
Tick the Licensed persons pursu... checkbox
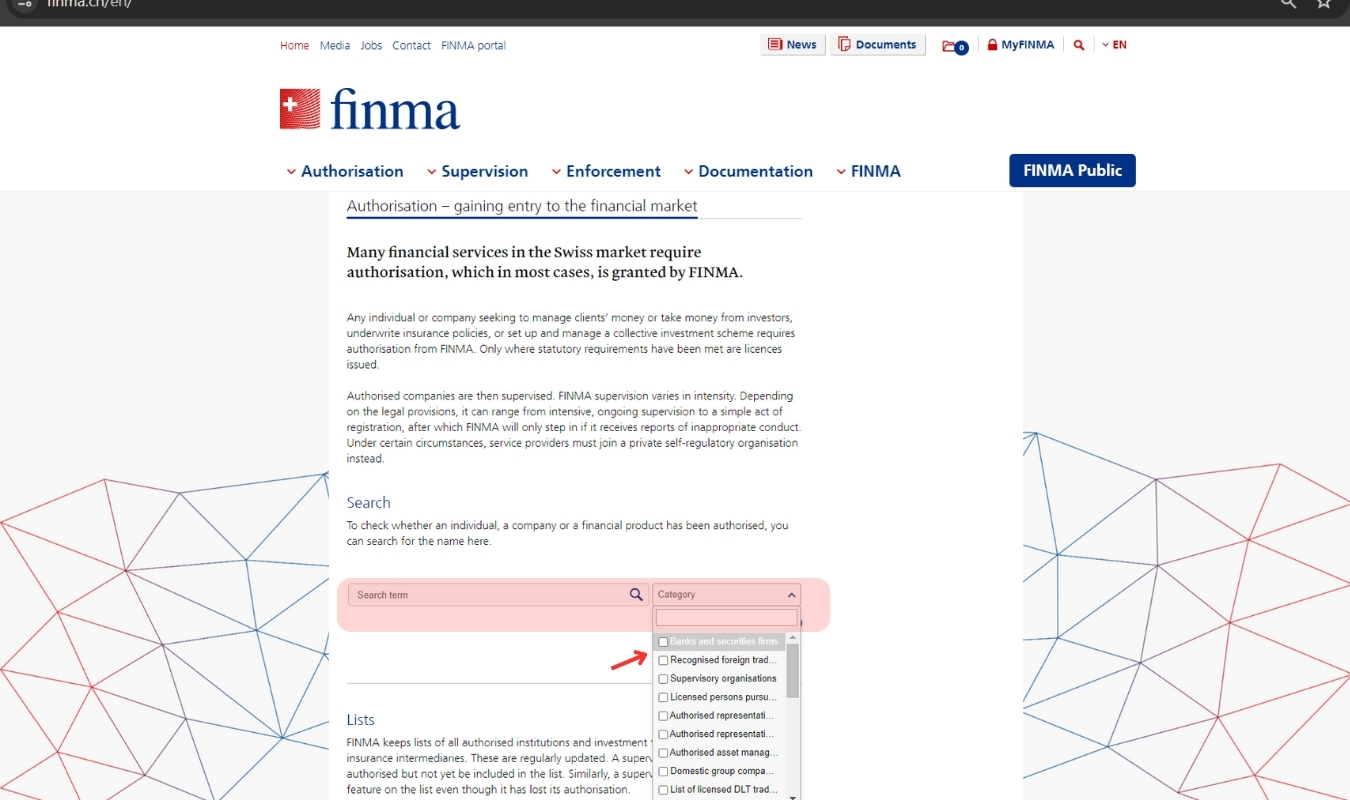click(663, 697)
